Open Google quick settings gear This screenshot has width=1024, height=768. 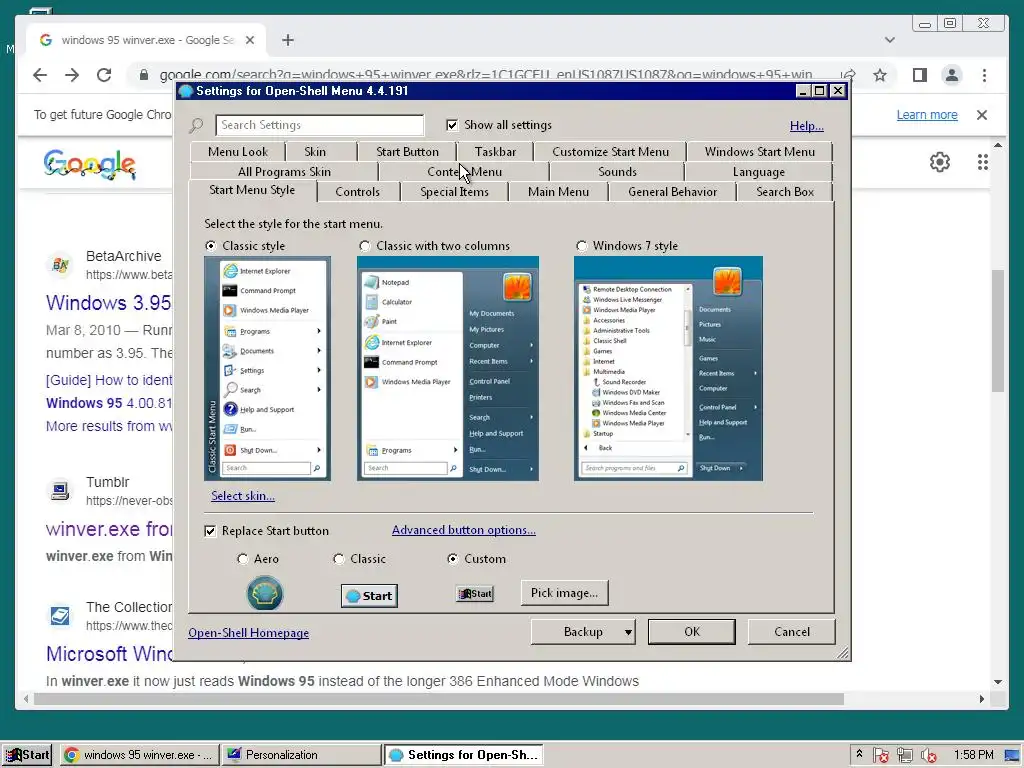[940, 162]
